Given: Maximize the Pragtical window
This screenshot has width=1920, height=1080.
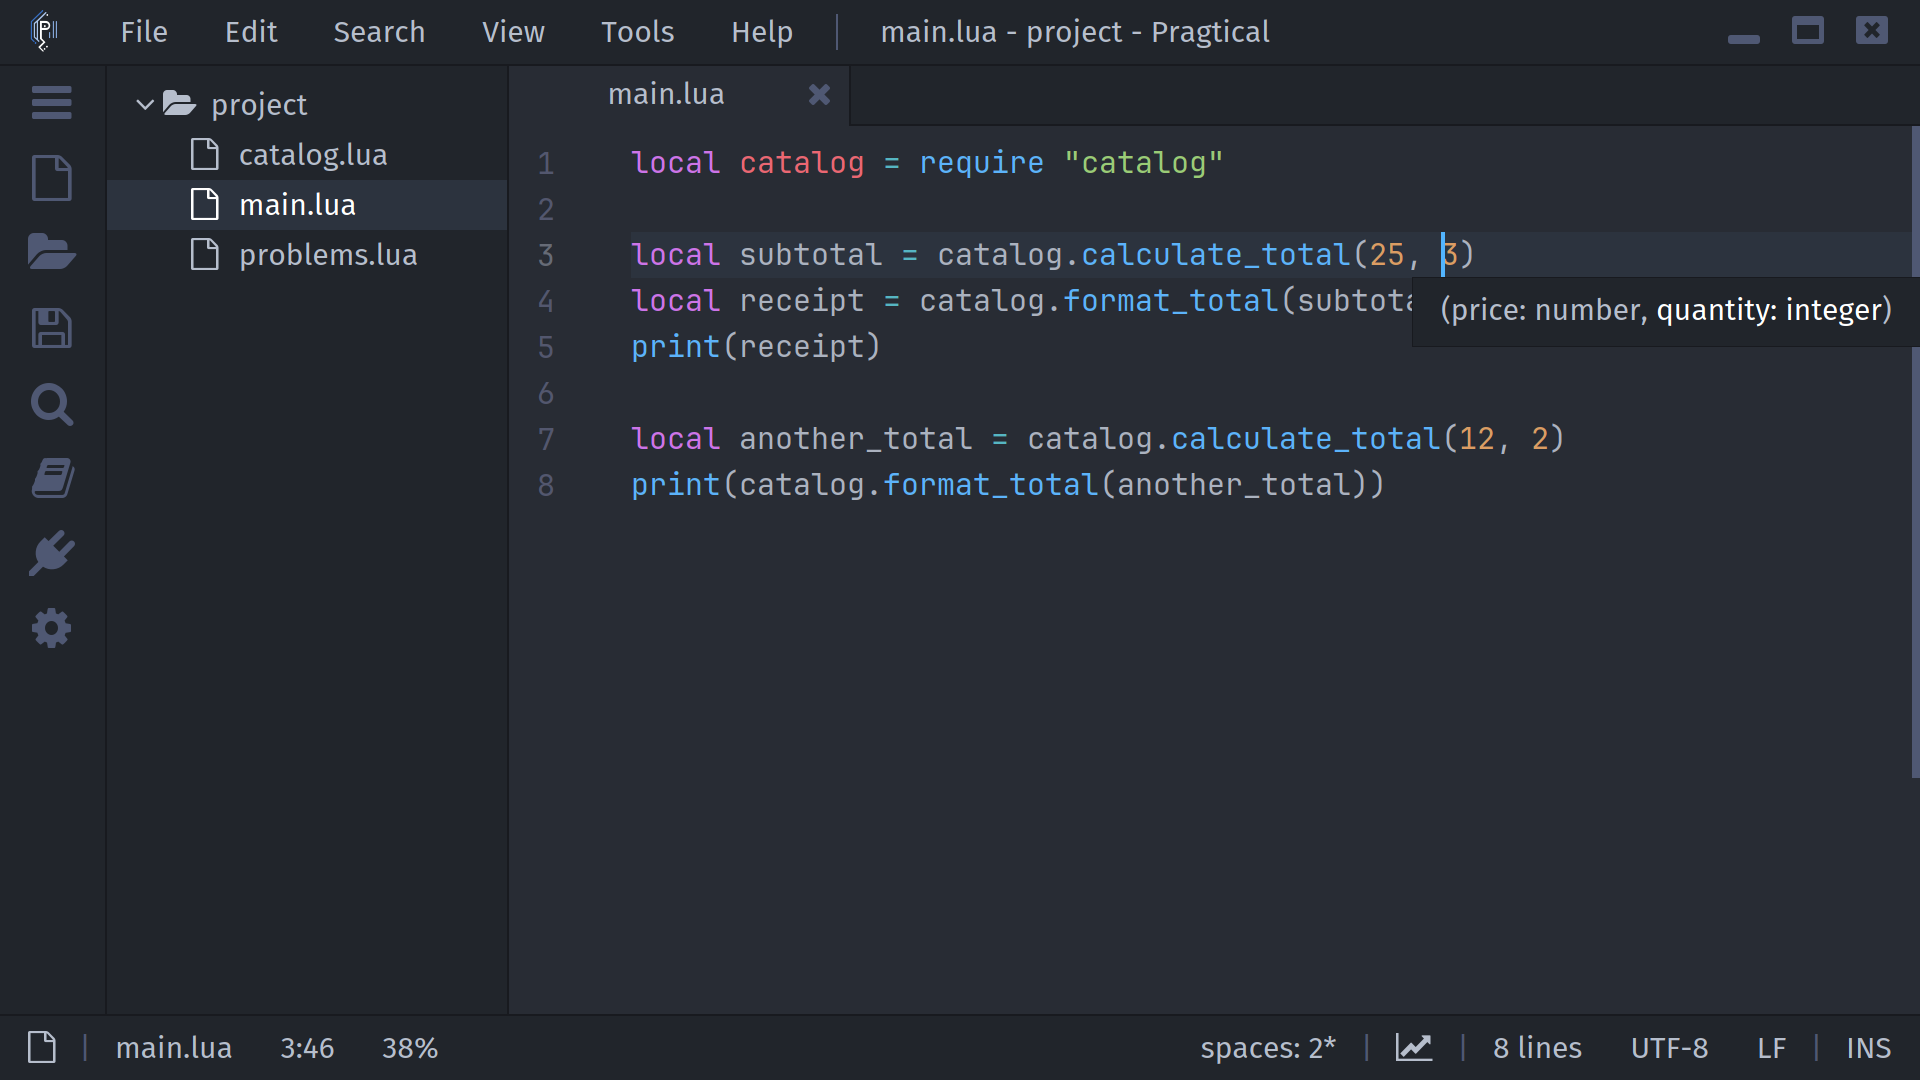Looking at the screenshot, I should point(1807,31).
